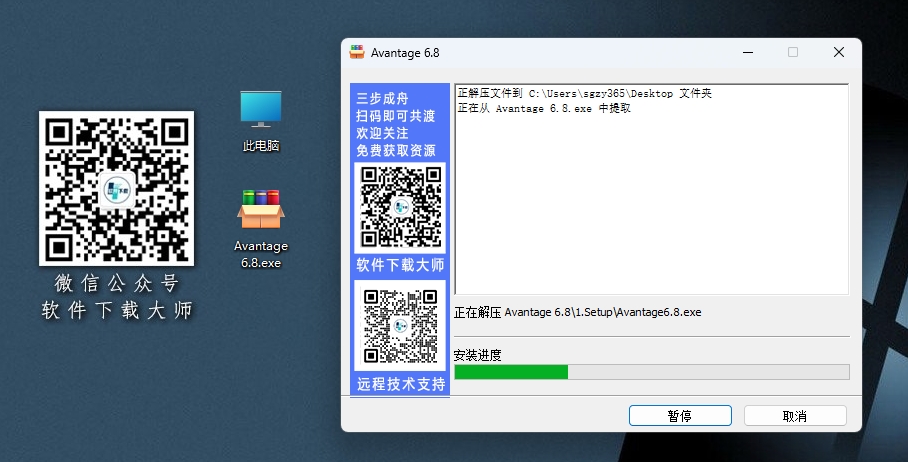This screenshot has width=908, height=462.
Task: Click the 远程技术支持 label
Action: tap(401, 384)
